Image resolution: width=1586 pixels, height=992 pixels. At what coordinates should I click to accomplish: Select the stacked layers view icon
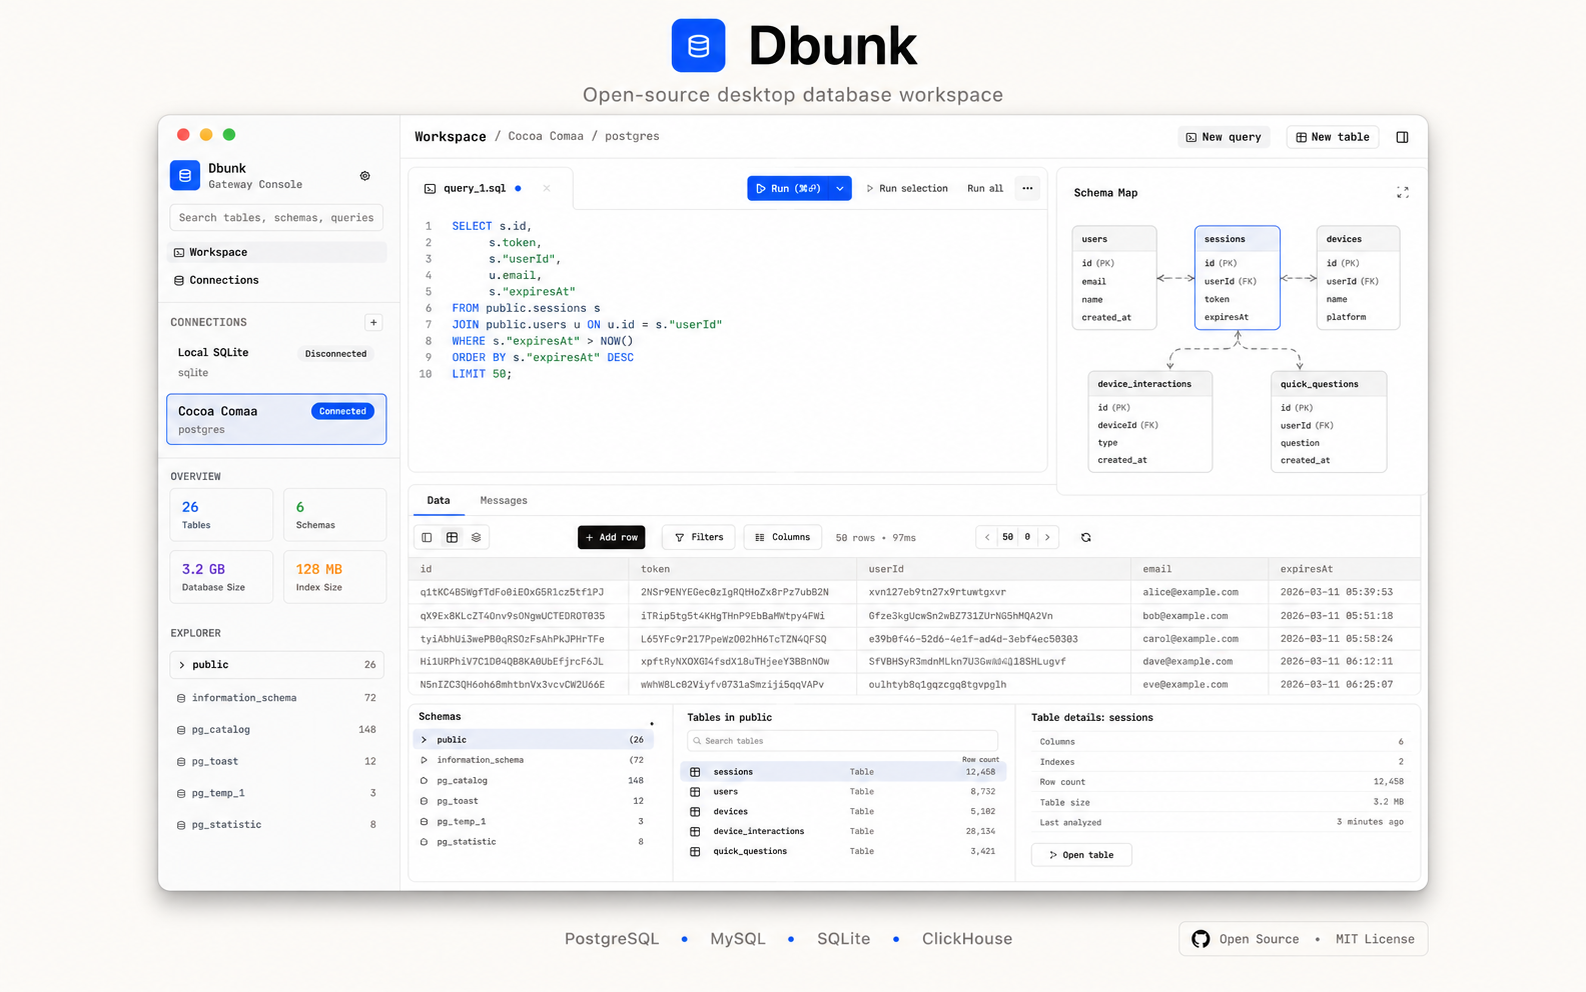point(476,537)
